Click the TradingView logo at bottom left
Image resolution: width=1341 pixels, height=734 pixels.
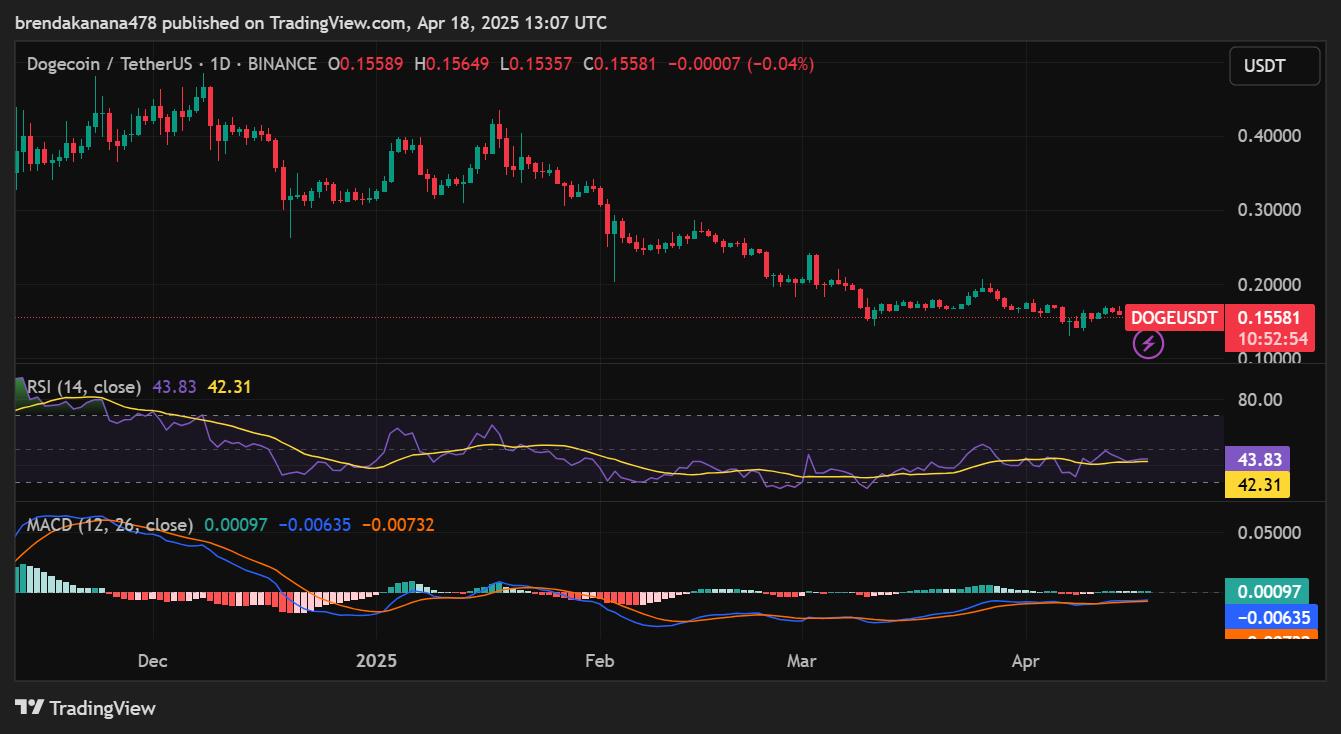tap(86, 708)
